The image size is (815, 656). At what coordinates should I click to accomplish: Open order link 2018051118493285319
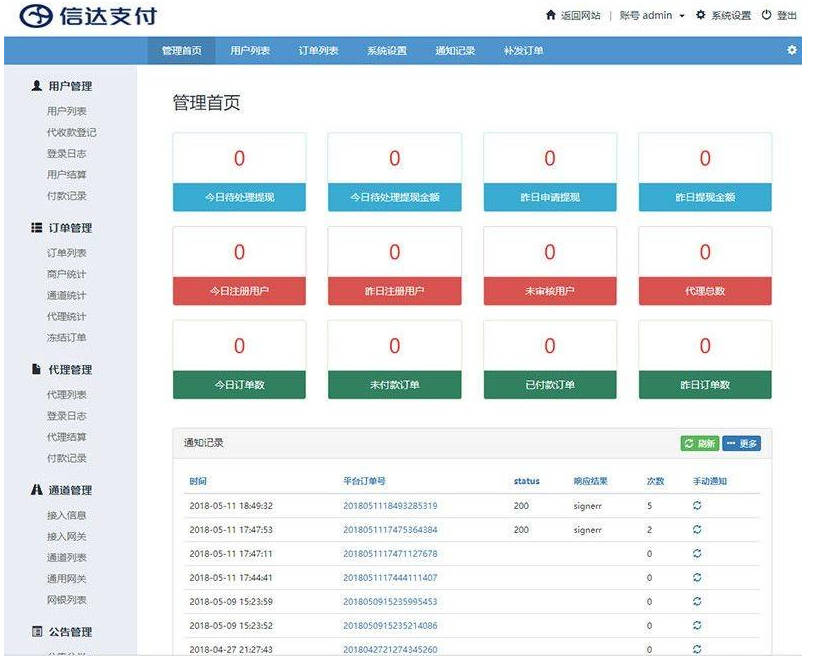[x=390, y=506]
